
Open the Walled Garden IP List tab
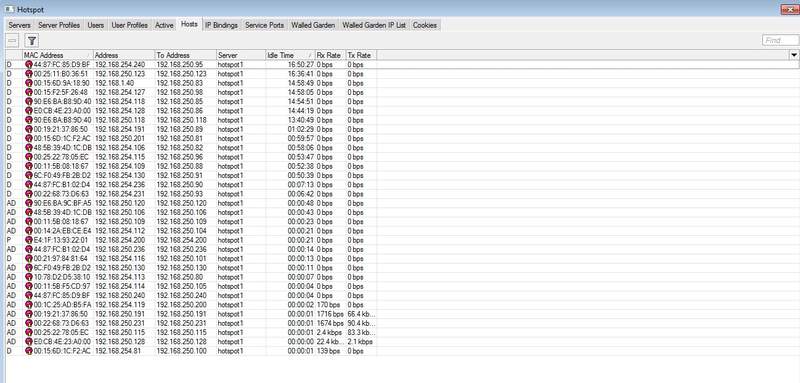pos(374,25)
